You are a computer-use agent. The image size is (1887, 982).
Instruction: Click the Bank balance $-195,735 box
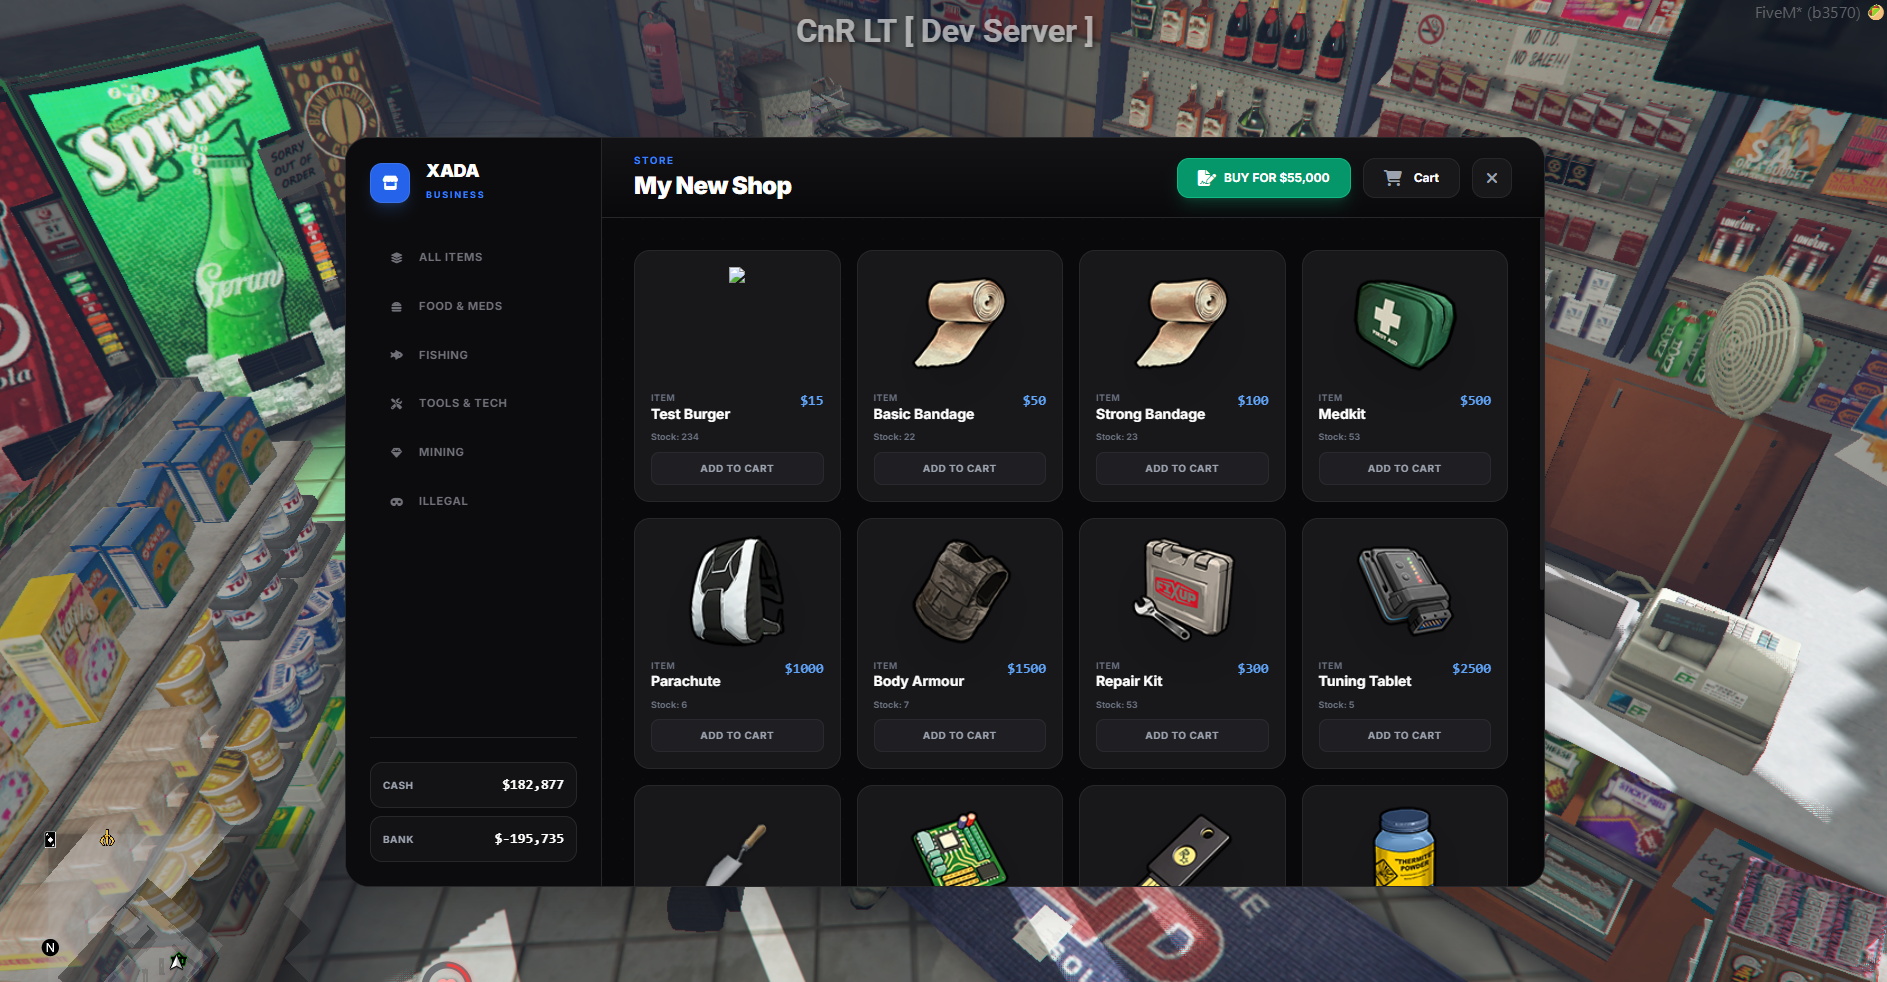pos(473,839)
